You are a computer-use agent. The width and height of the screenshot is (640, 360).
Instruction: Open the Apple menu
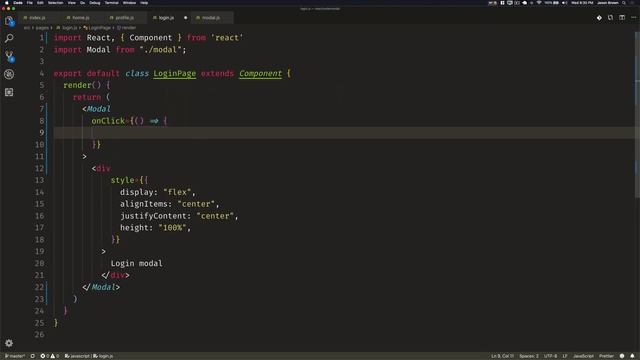[7, 3]
